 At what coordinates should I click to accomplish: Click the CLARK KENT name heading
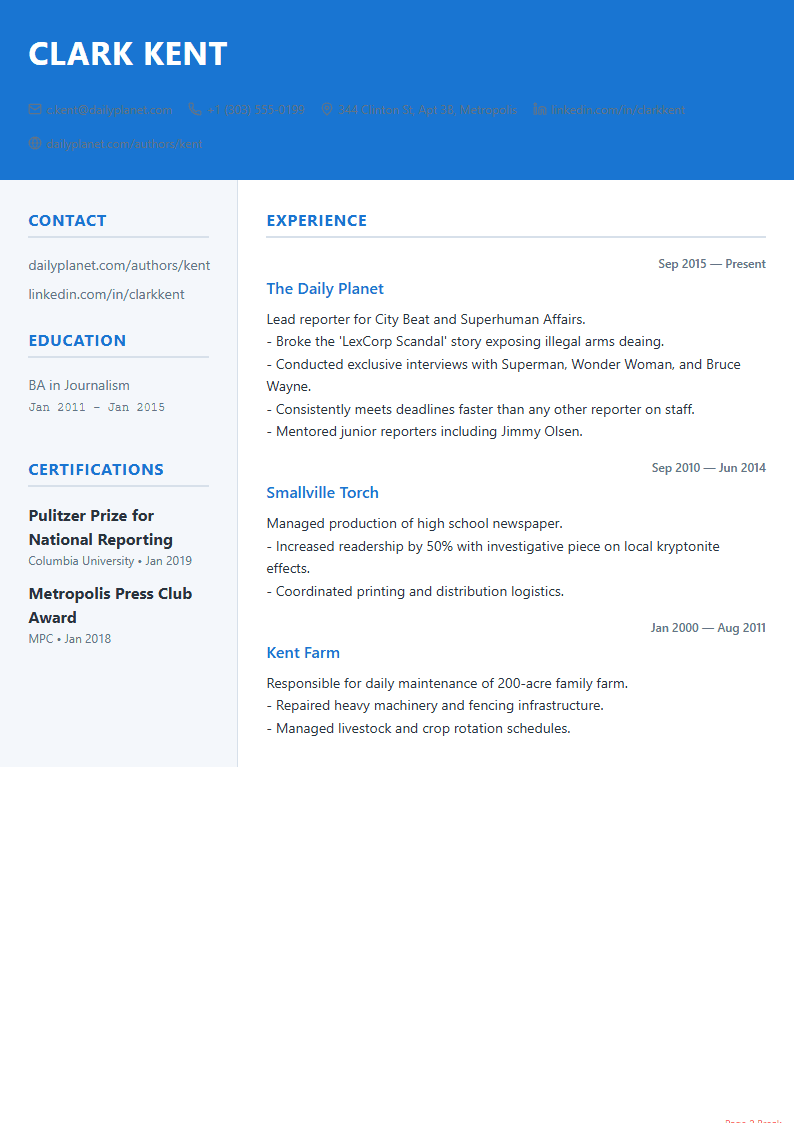coord(128,54)
